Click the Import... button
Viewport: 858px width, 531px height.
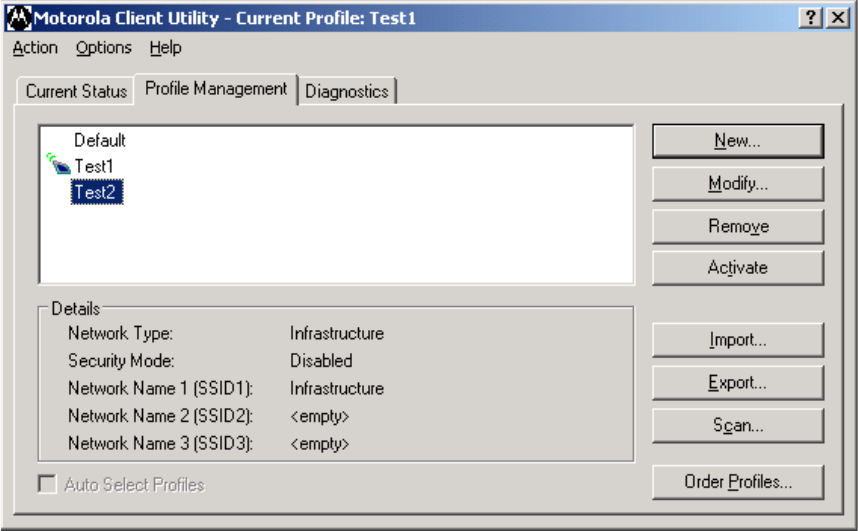(738, 340)
